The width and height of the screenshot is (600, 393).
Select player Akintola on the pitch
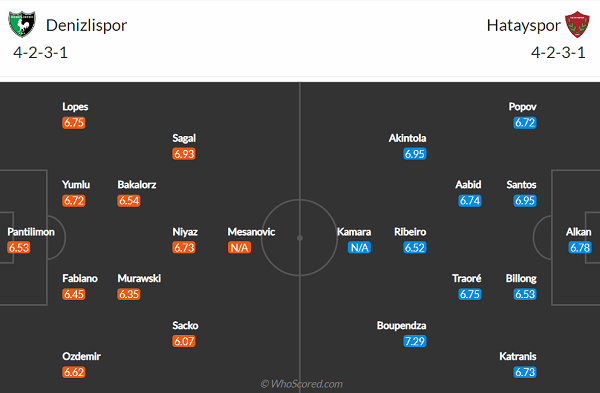(407, 138)
